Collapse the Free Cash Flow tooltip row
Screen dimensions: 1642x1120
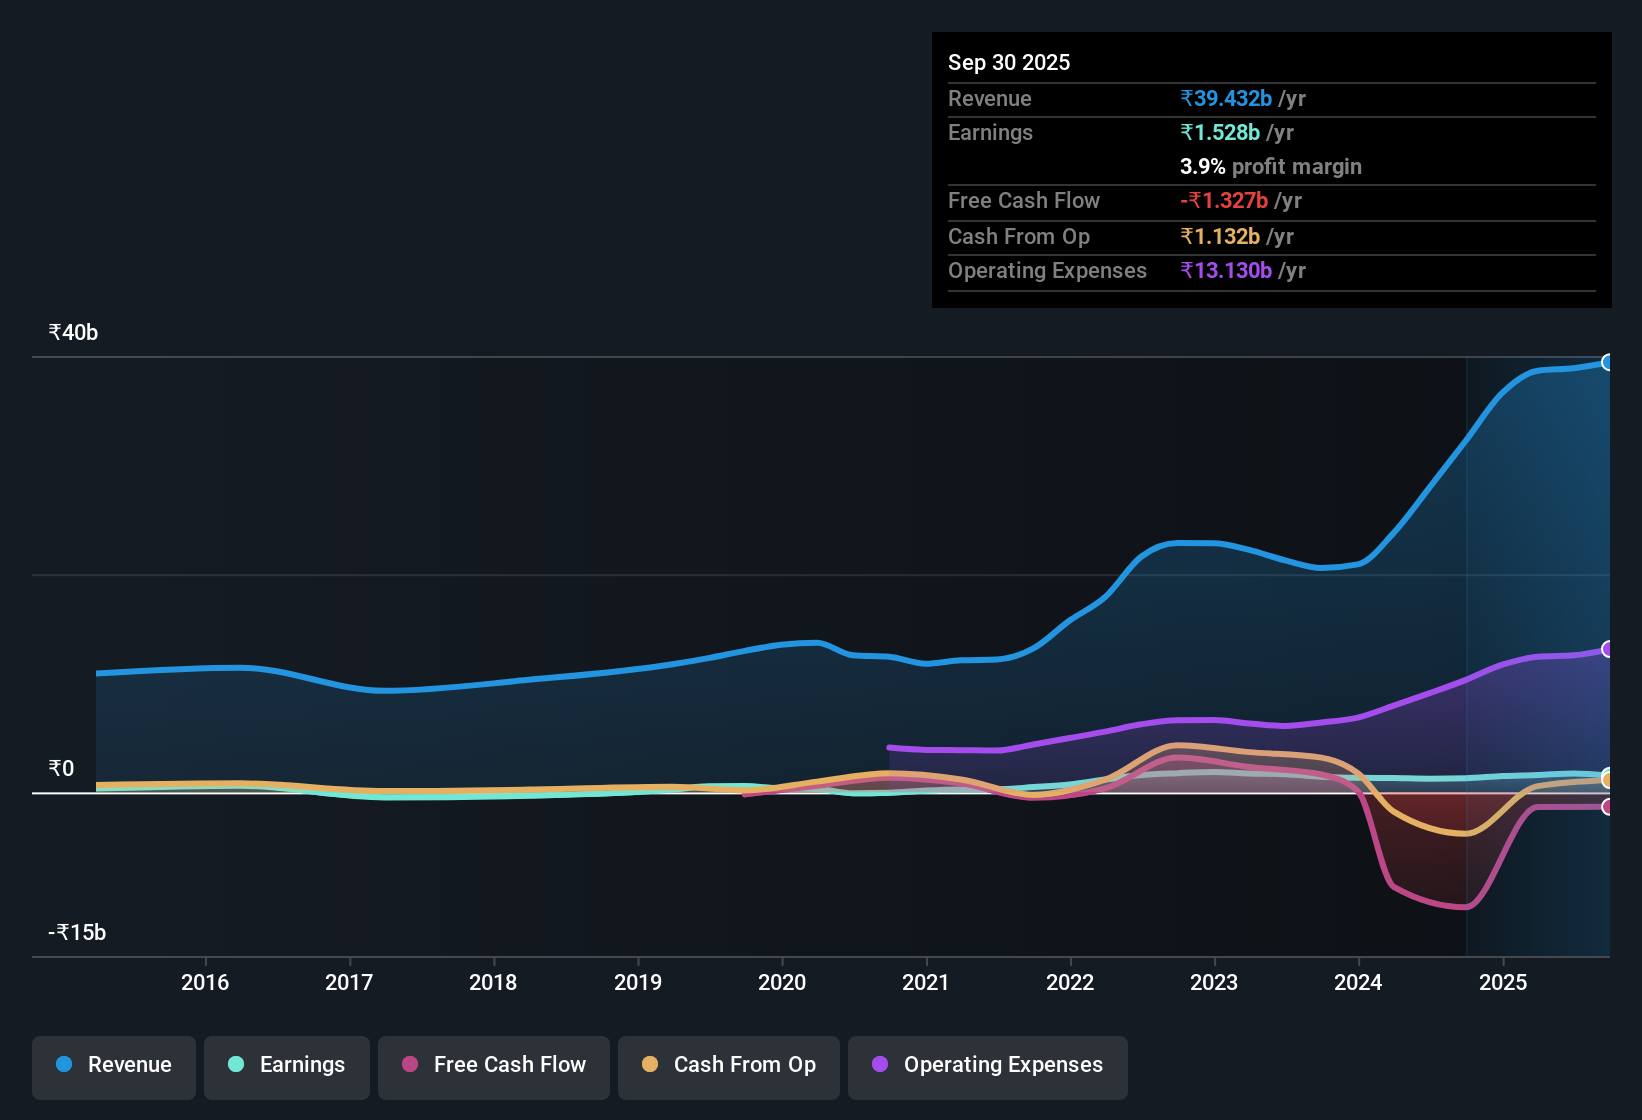pos(1024,200)
